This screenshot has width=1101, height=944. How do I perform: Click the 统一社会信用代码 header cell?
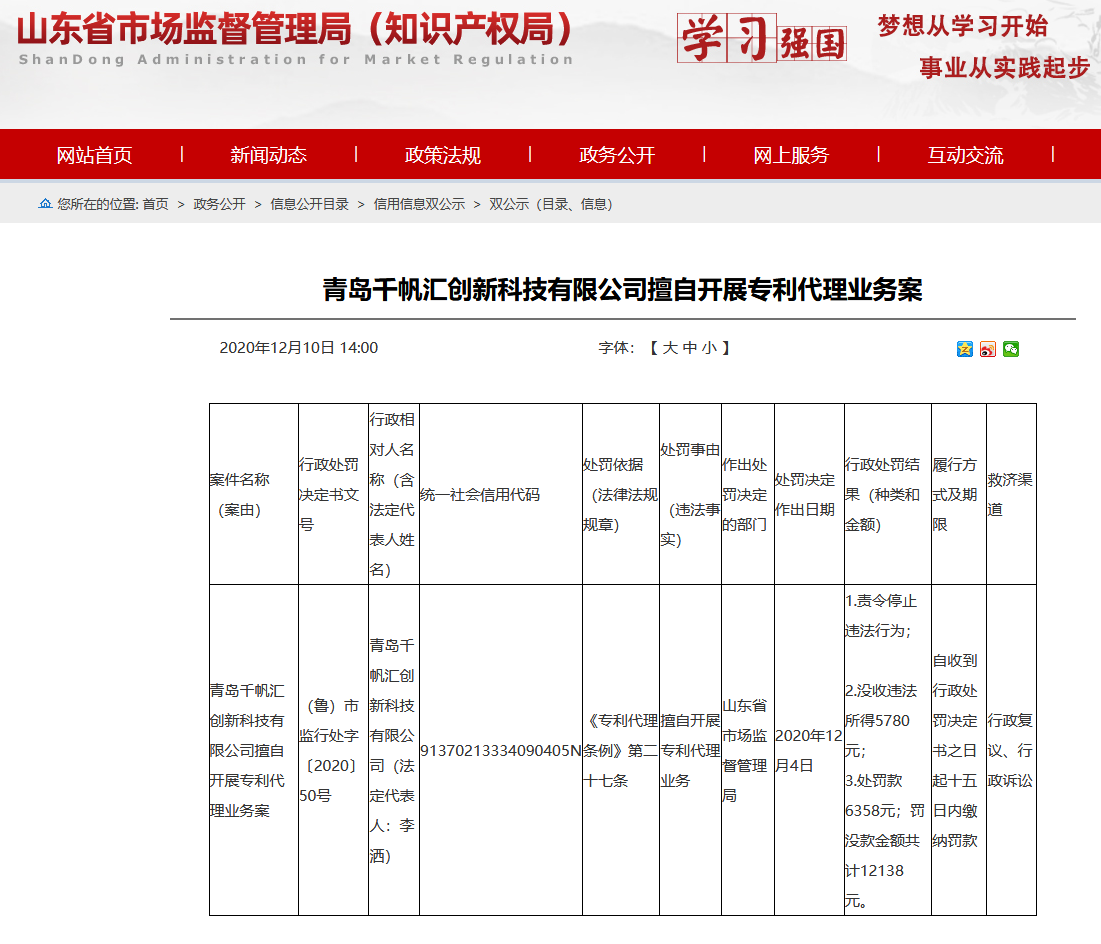point(501,494)
